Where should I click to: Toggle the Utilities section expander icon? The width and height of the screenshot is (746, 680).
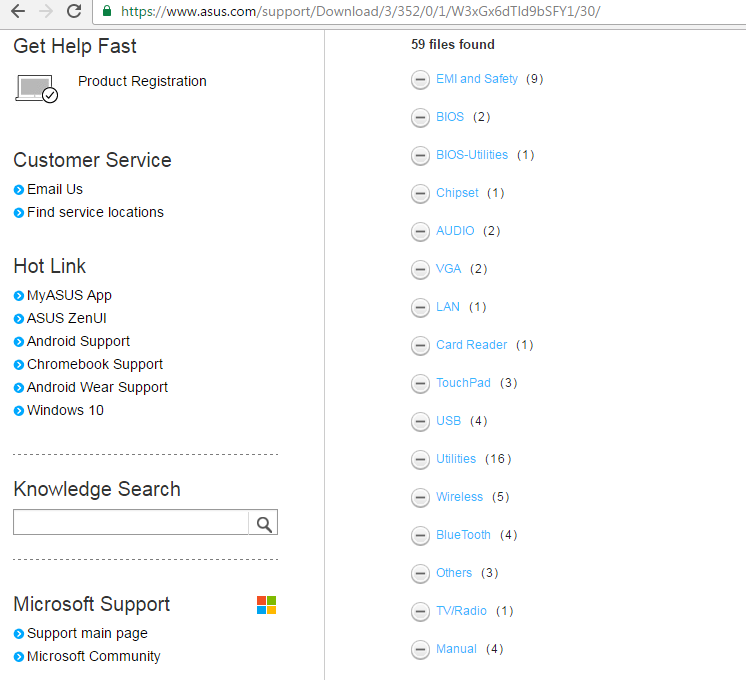pos(421,460)
